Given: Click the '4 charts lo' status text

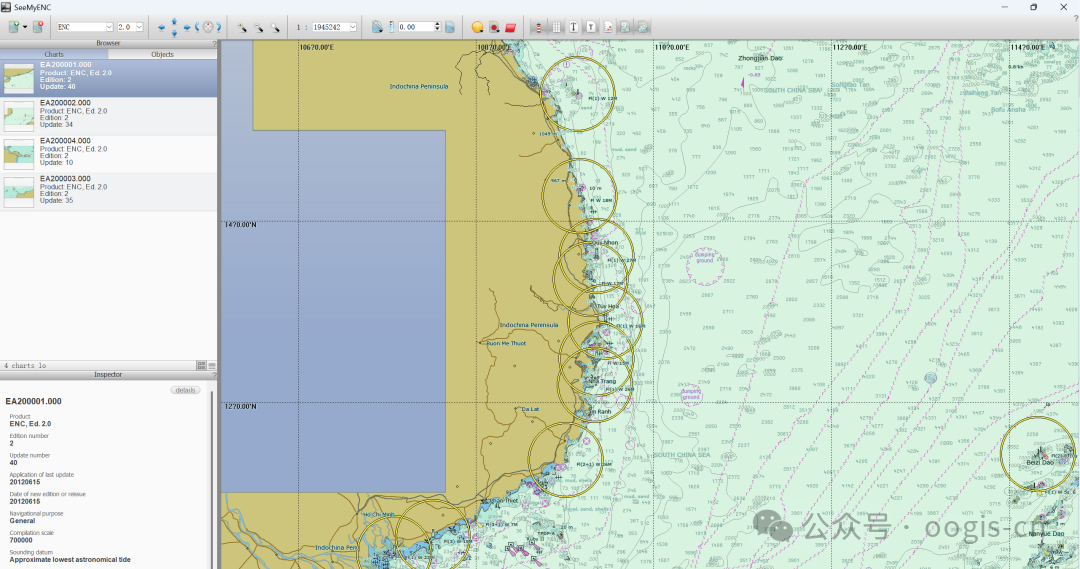Looking at the screenshot, I should tap(25, 366).
